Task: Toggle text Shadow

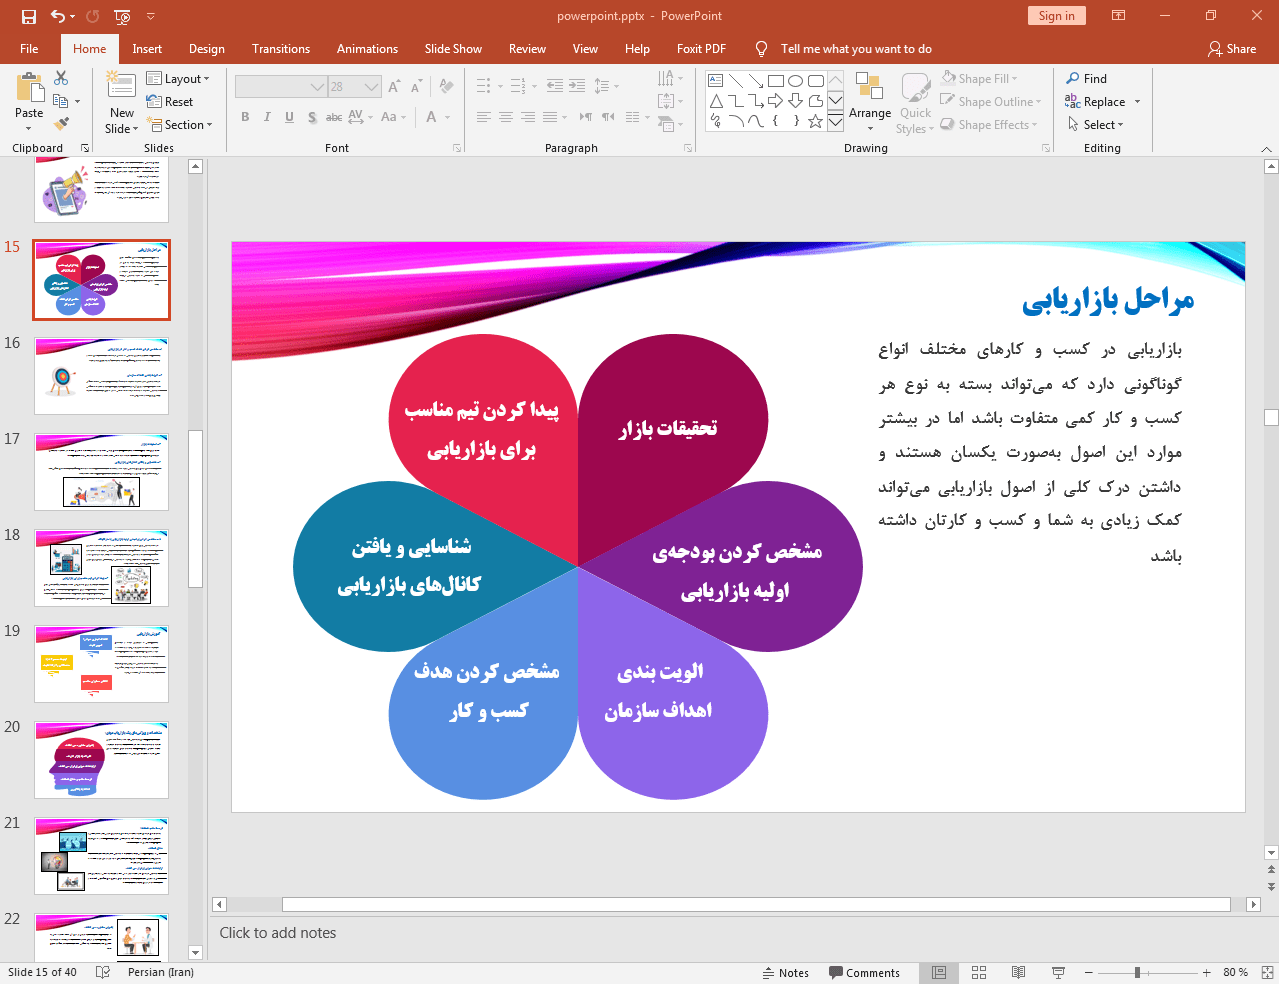Action: click(312, 117)
